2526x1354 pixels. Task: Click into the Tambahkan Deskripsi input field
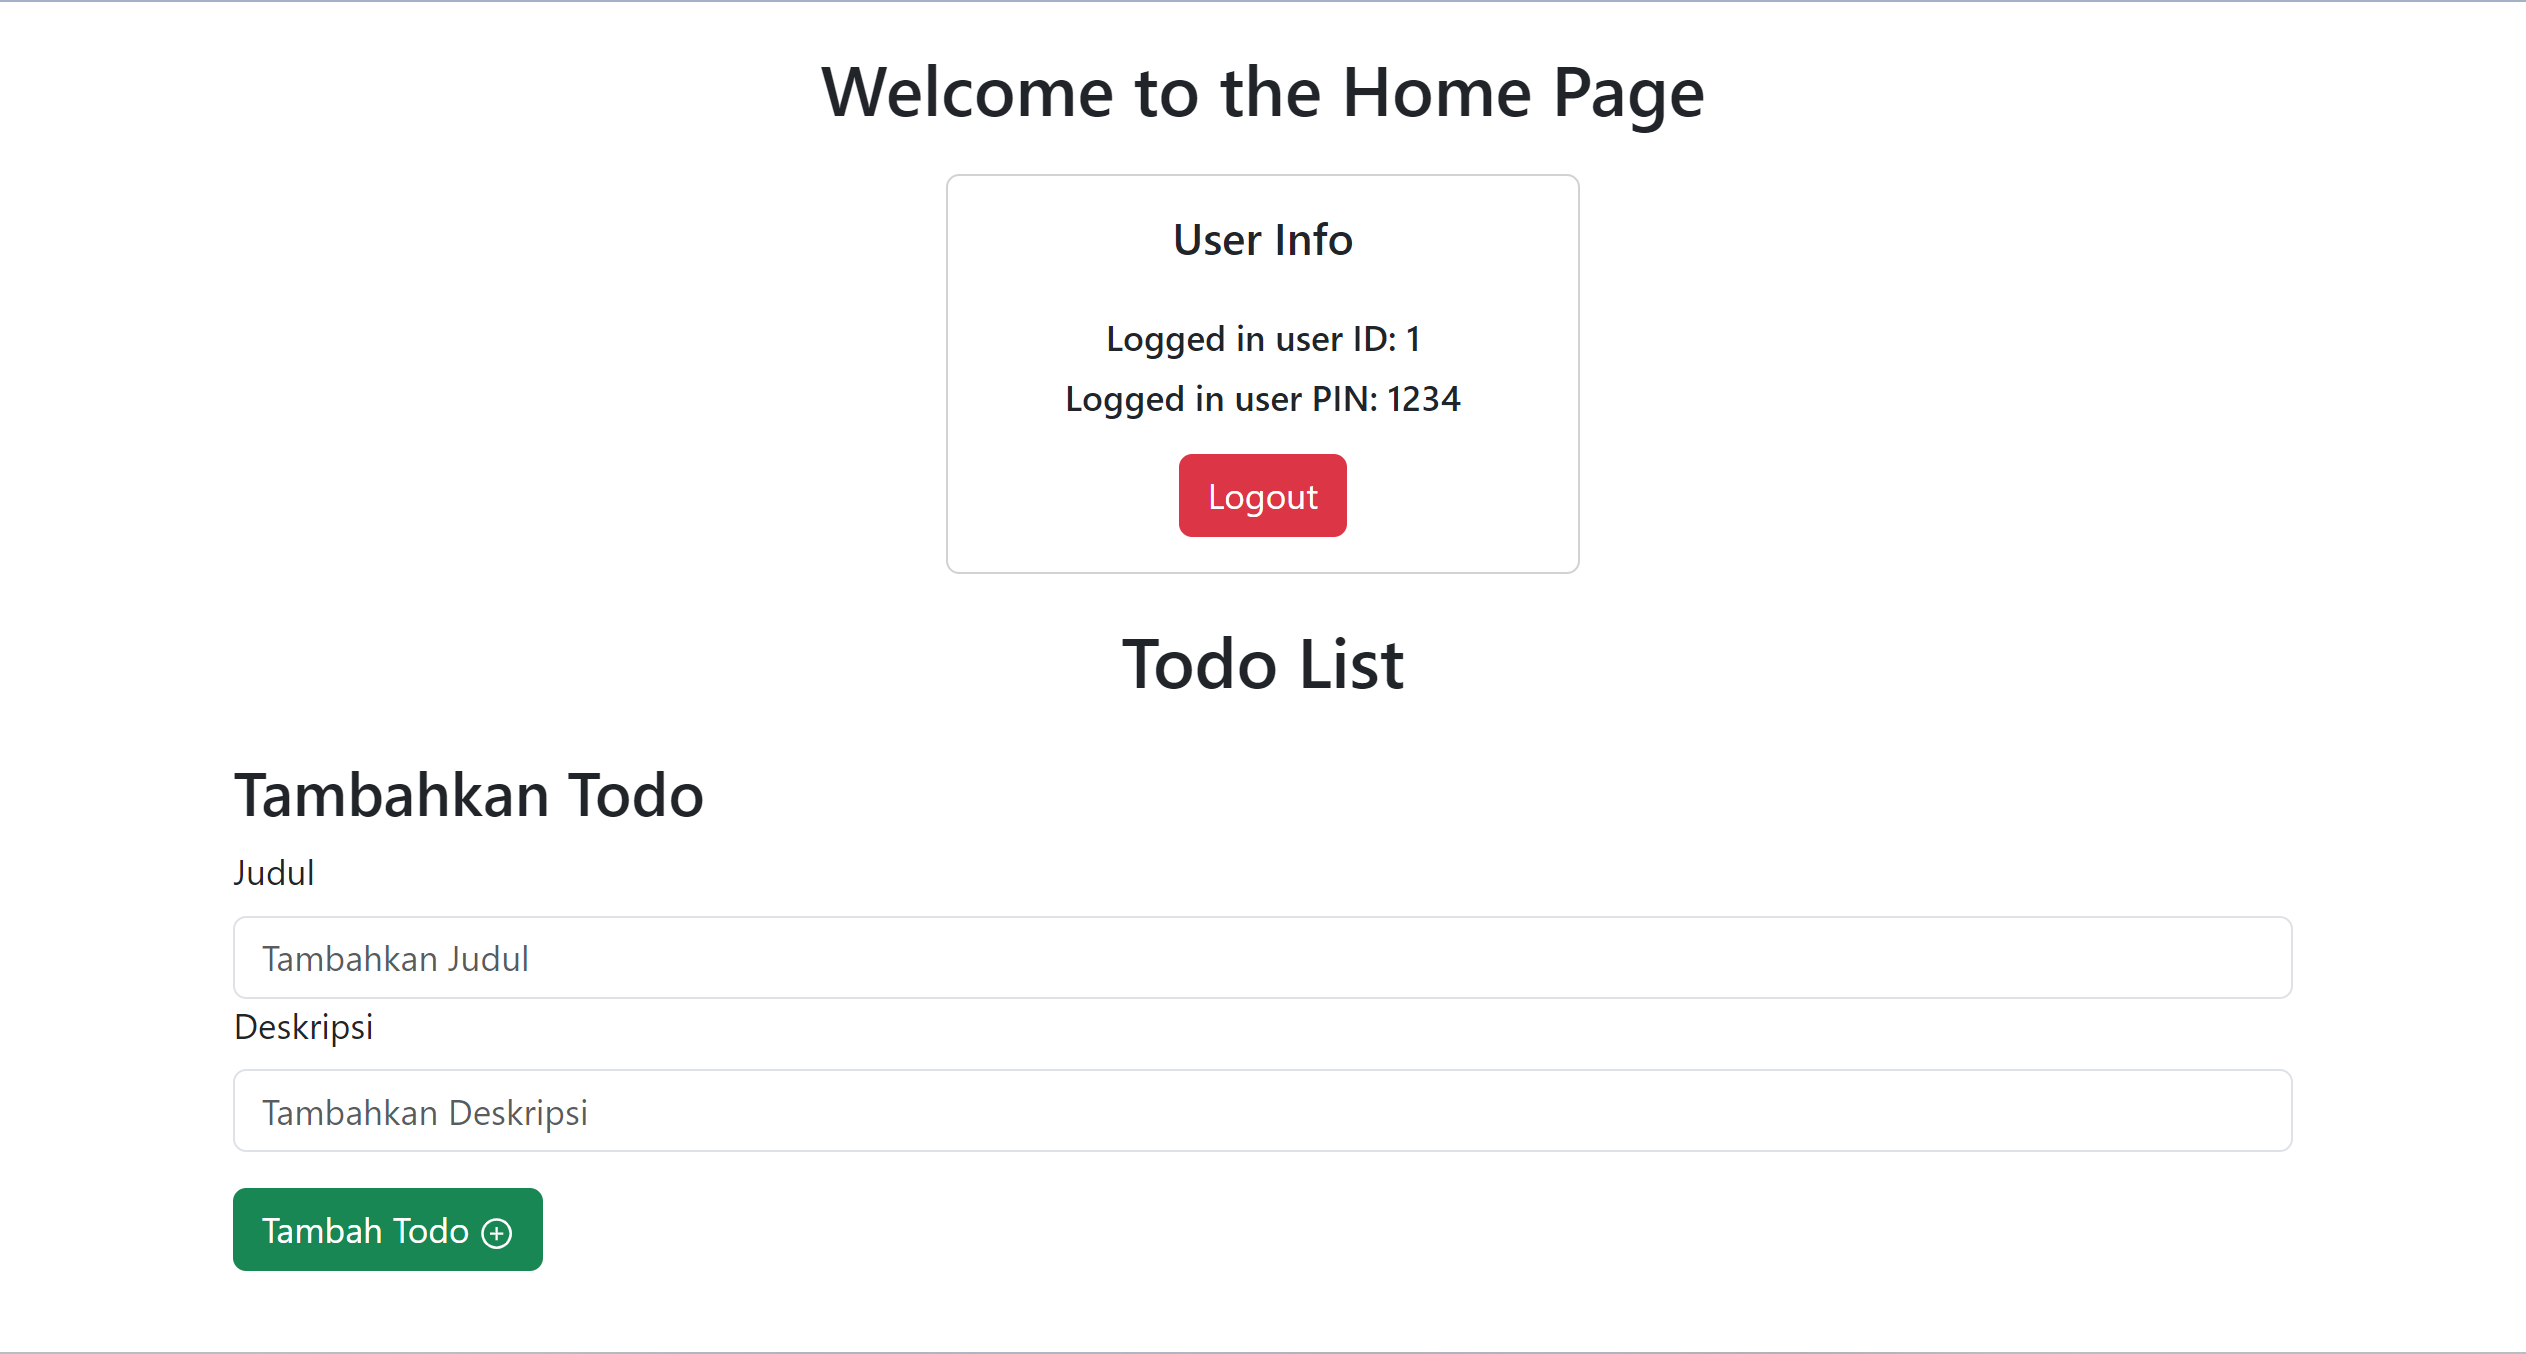coord(1262,1111)
